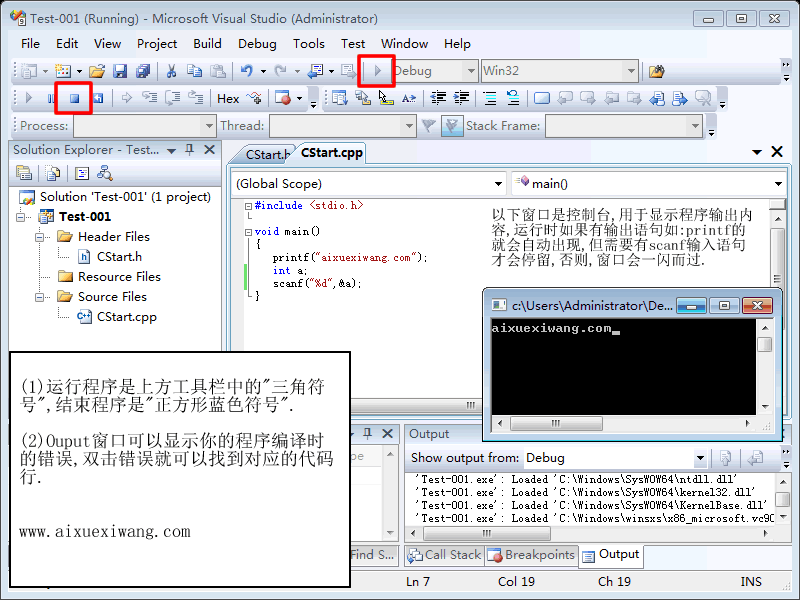Click the Restart debugging icon
800x600 pixels.
point(96,98)
